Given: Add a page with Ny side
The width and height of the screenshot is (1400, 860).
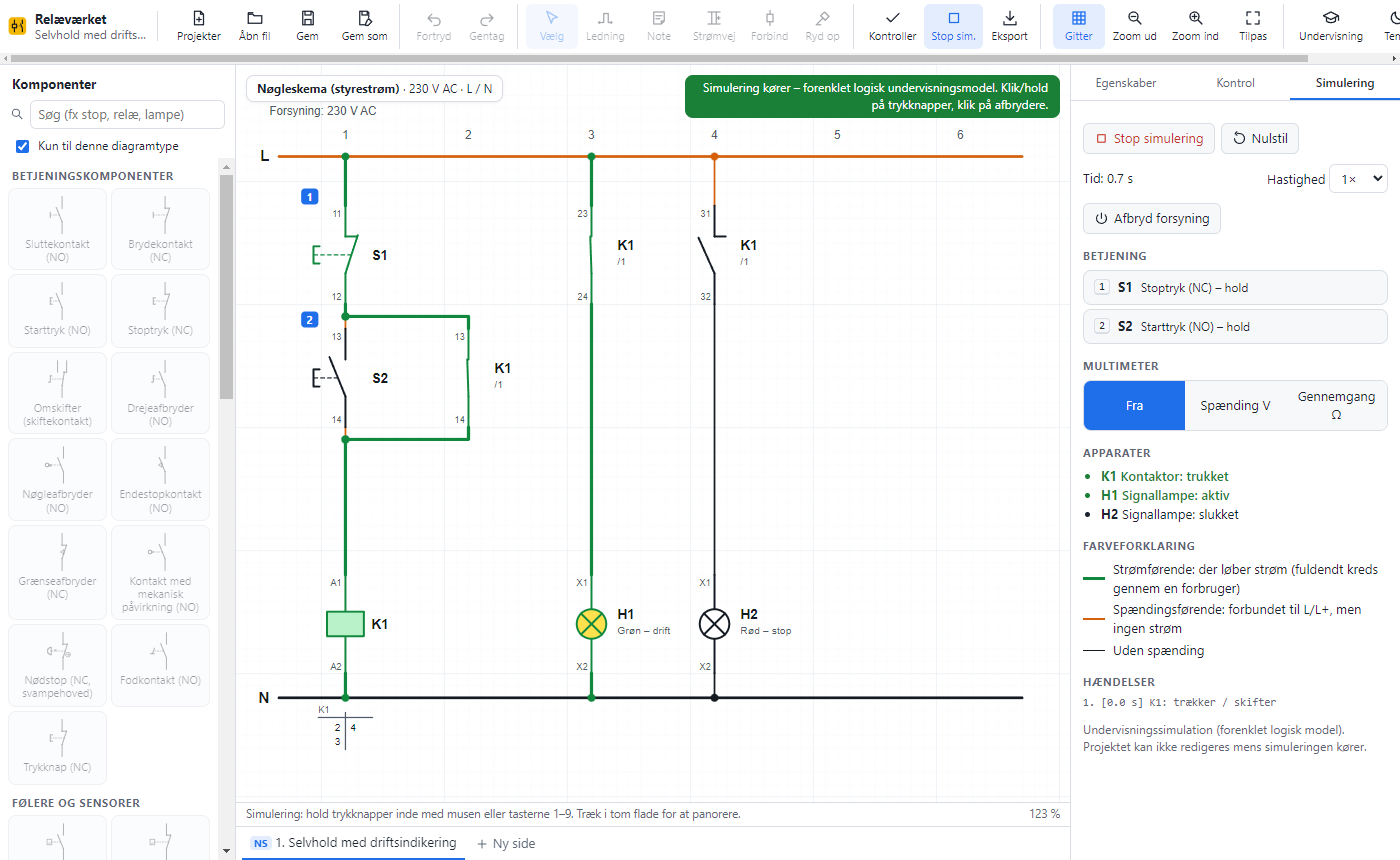Looking at the screenshot, I should 506,843.
